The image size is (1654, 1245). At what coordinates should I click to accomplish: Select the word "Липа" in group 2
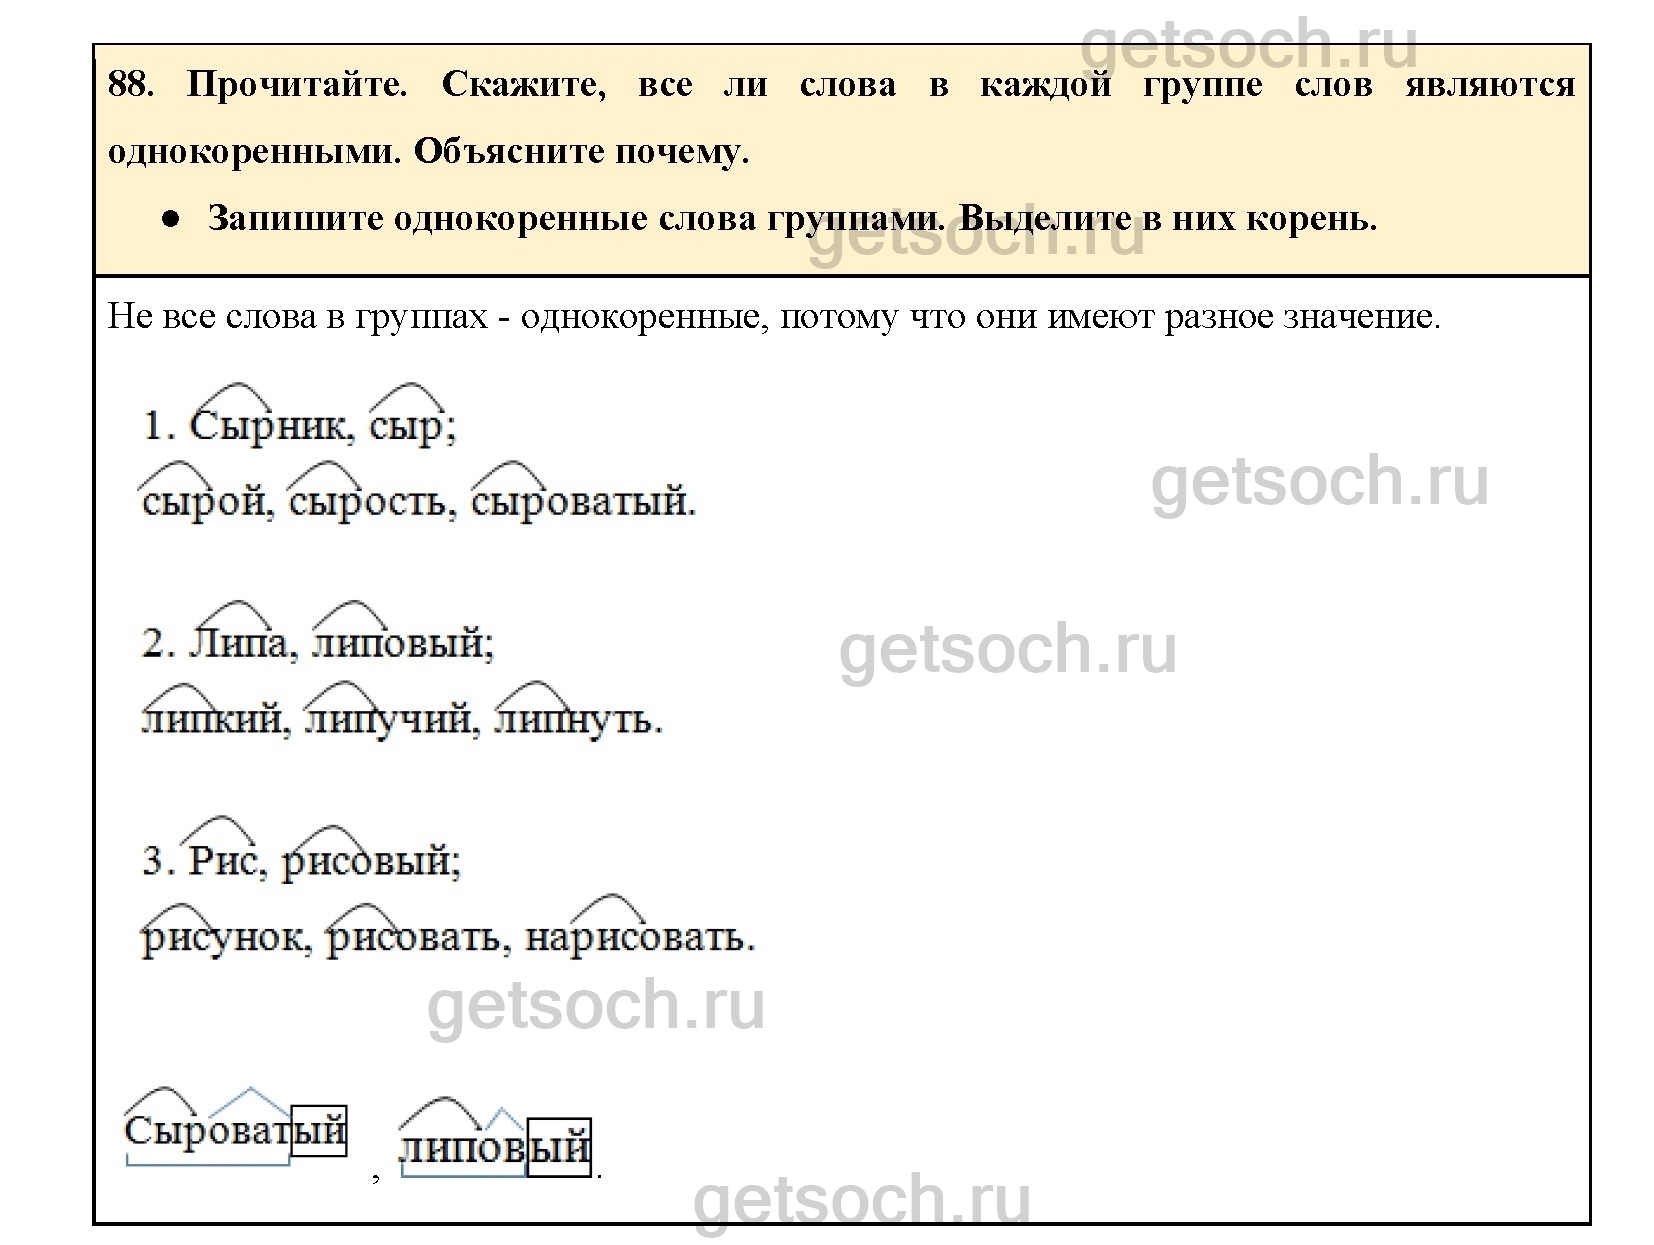pyautogui.click(x=239, y=644)
